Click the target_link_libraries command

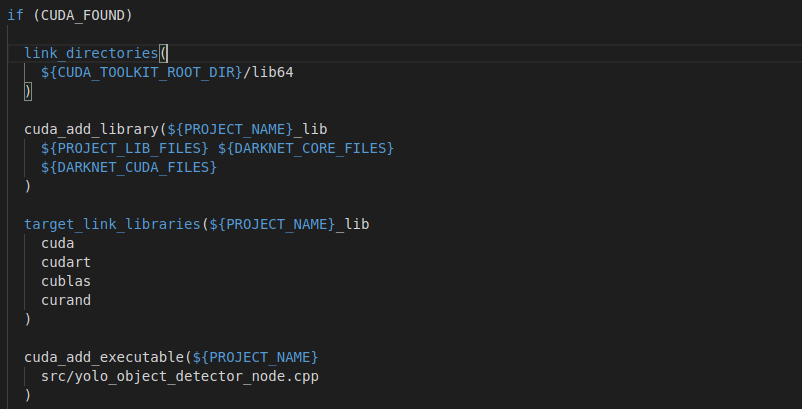[112, 224]
